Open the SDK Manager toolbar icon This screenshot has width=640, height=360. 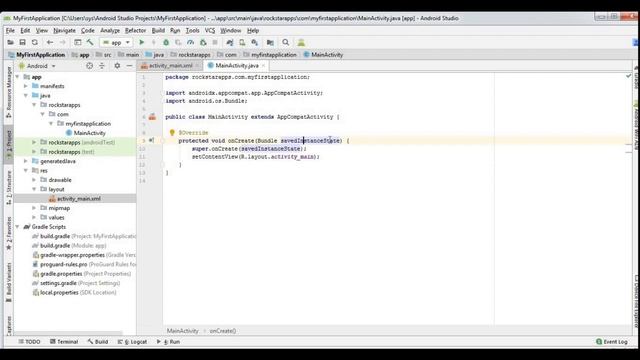point(255,42)
